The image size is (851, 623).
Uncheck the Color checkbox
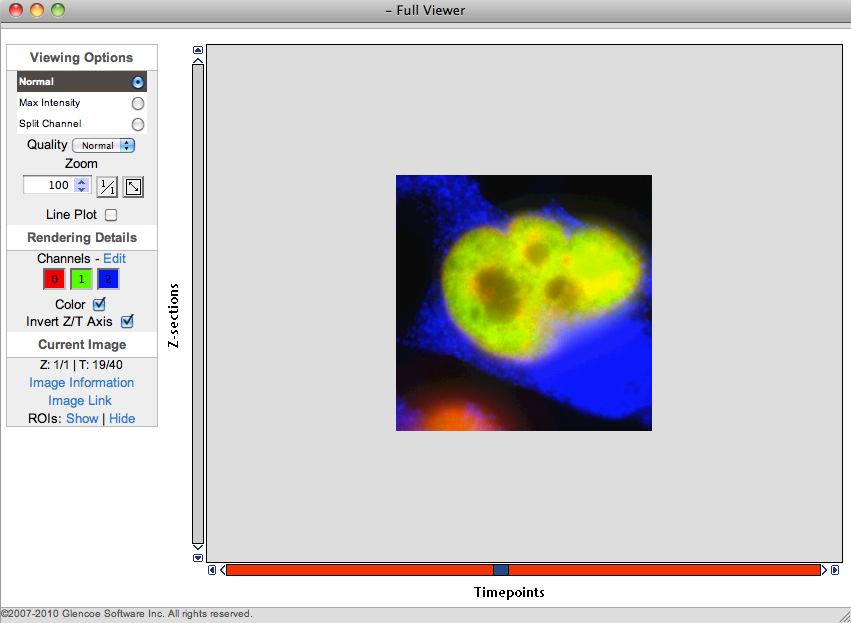click(99, 304)
